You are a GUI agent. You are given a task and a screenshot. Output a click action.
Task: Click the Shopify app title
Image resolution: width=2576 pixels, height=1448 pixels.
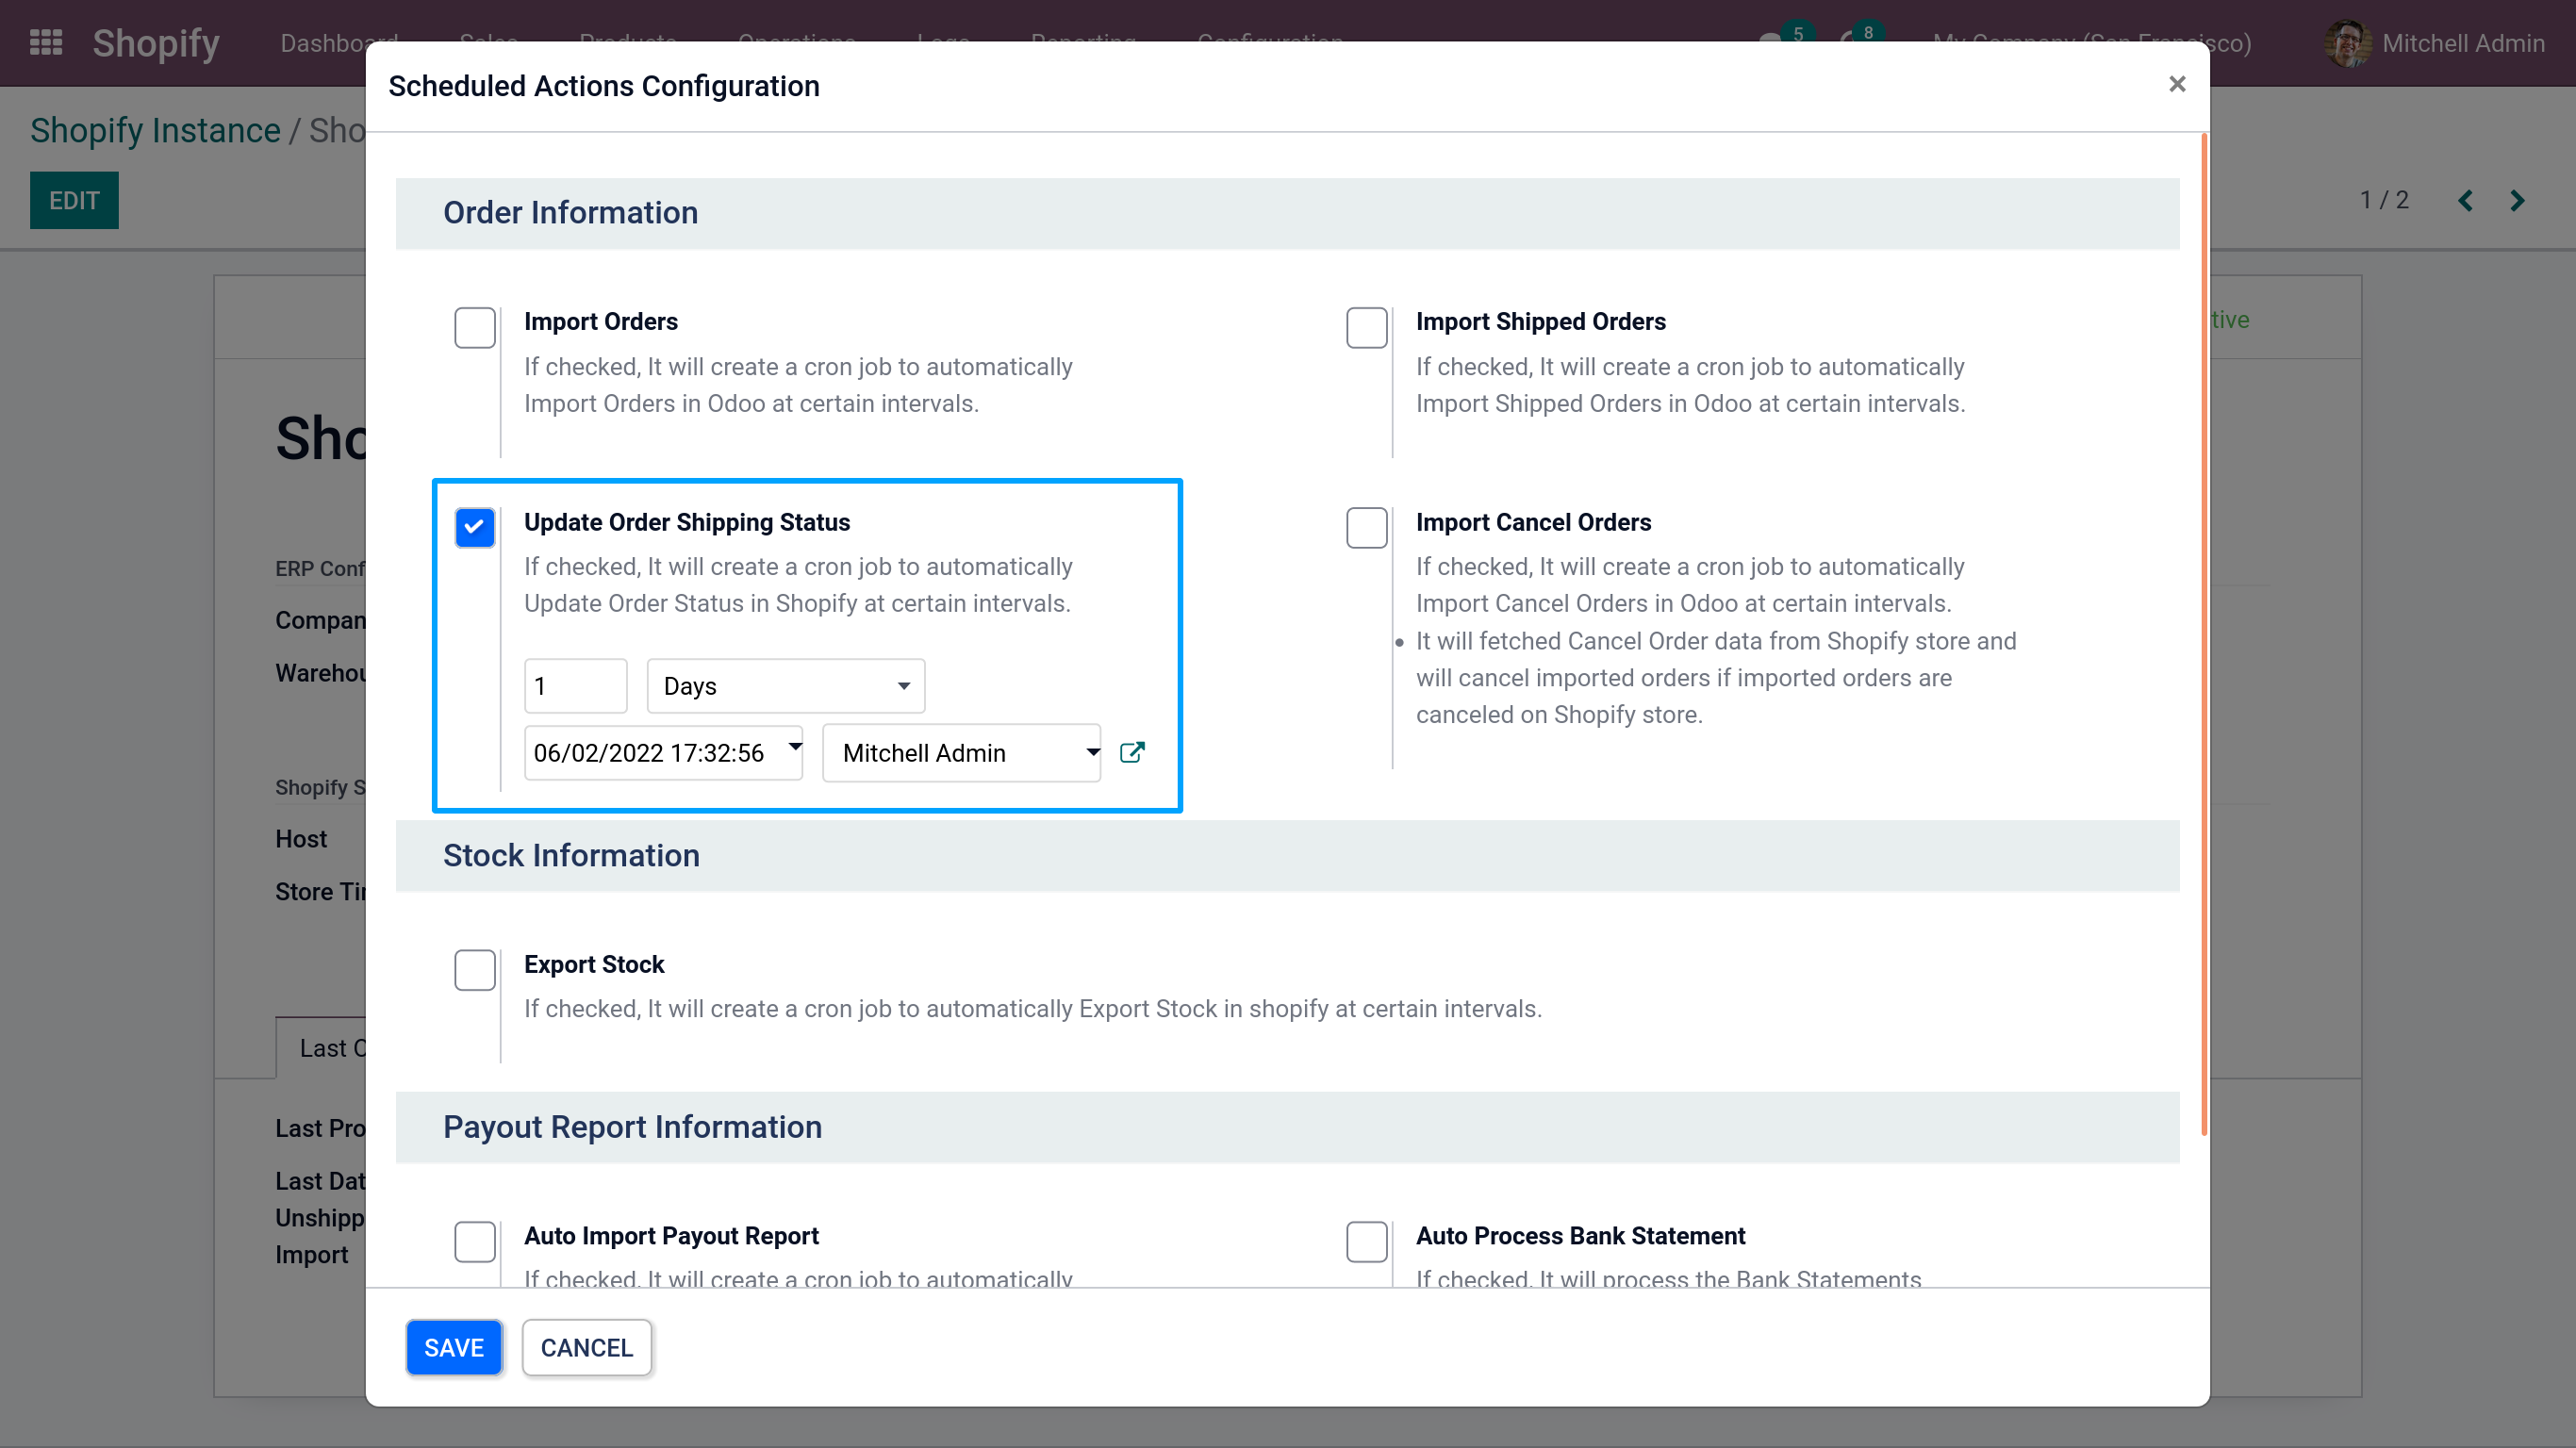pos(156,43)
